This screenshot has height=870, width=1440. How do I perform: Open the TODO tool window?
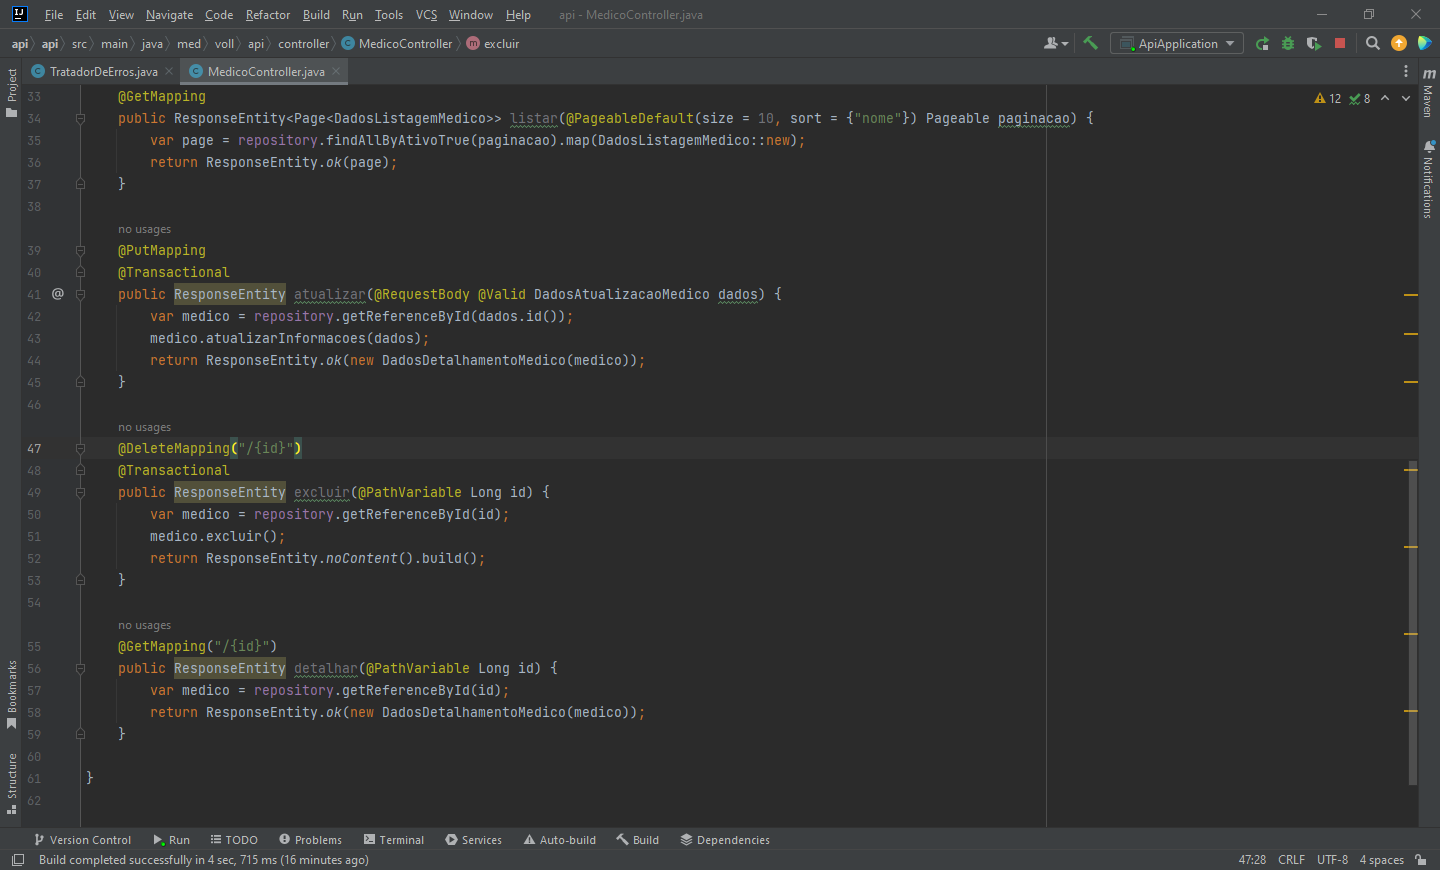(234, 840)
